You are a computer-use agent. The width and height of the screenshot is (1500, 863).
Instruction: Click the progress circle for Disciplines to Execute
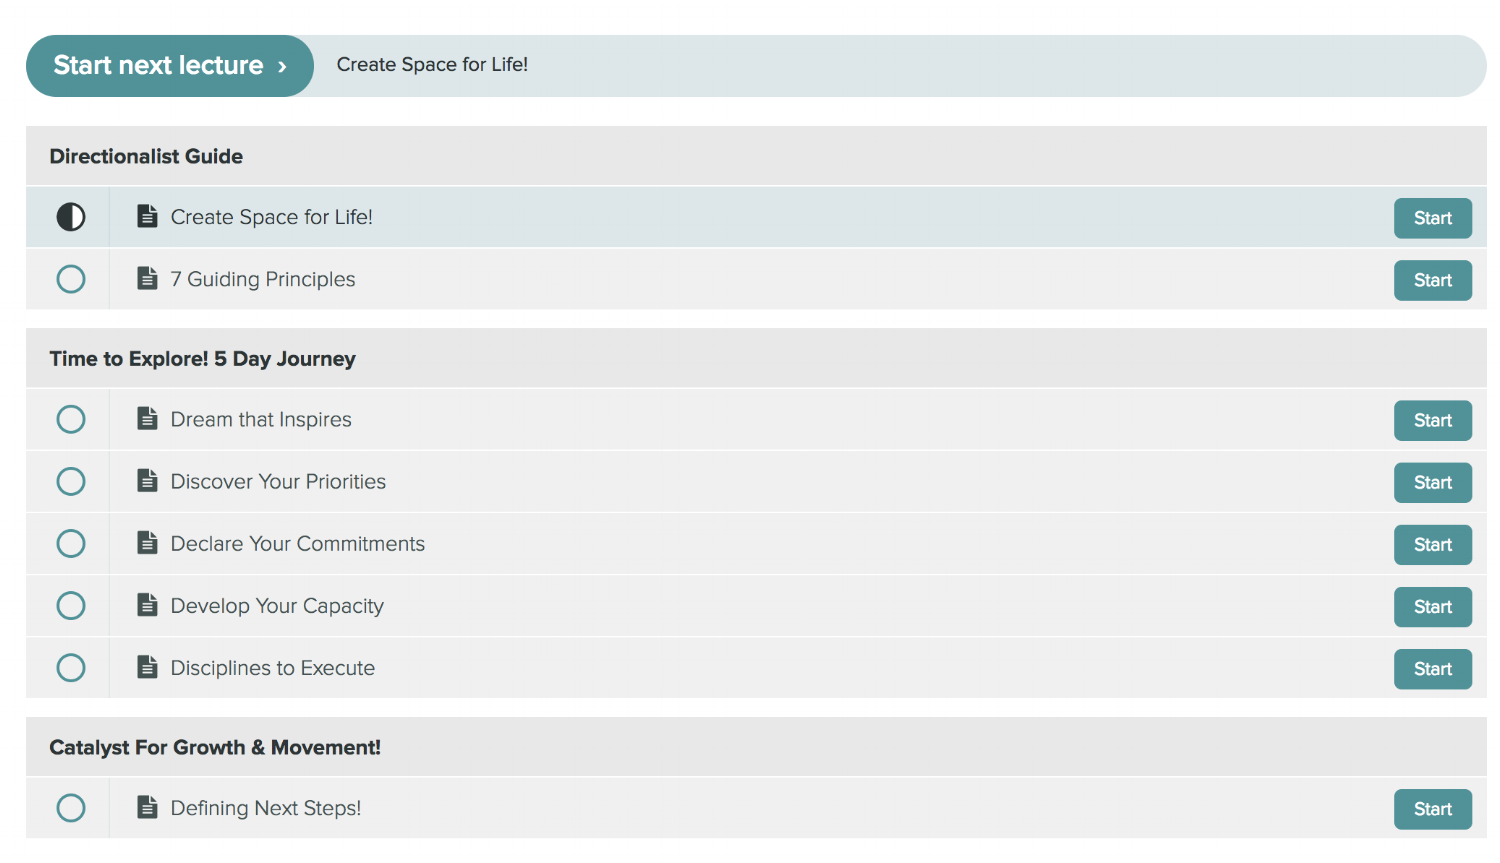click(71, 667)
